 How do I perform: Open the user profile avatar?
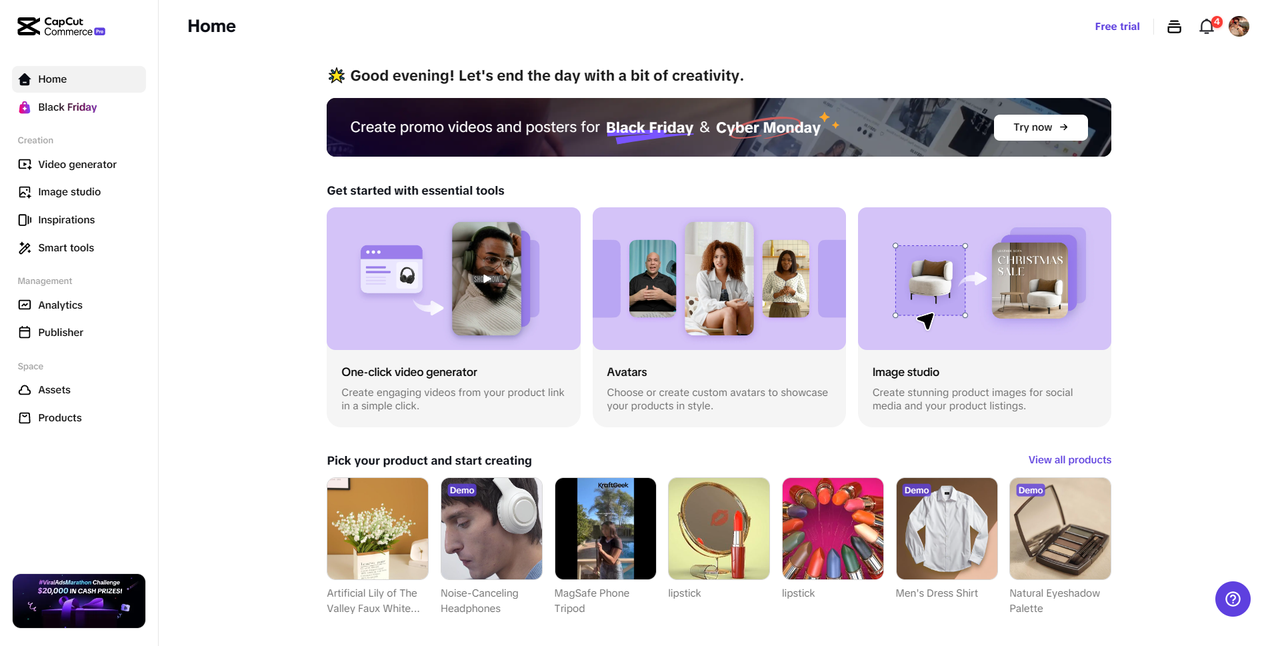coord(1239,27)
